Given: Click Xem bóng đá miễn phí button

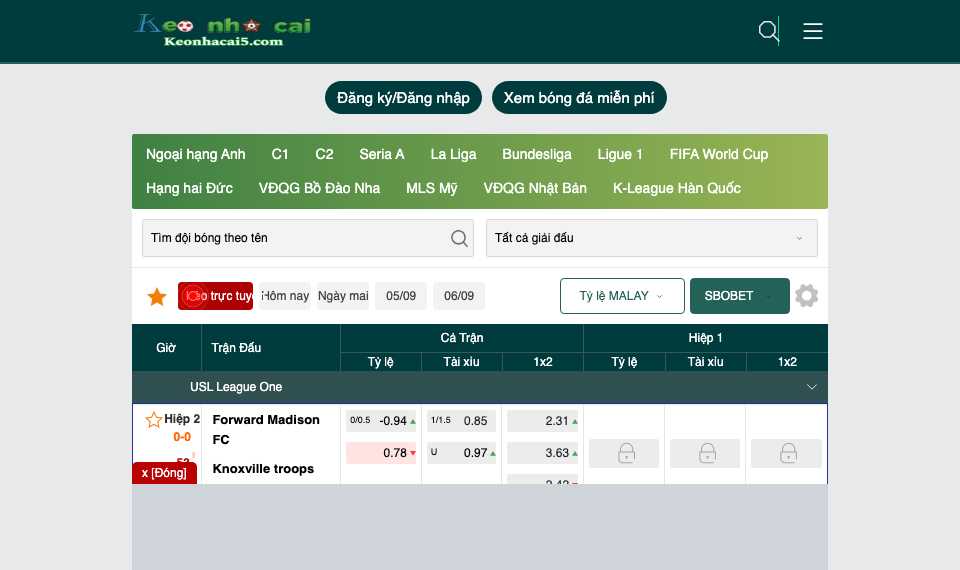Looking at the screenshot, I should [x=579, y=98].
